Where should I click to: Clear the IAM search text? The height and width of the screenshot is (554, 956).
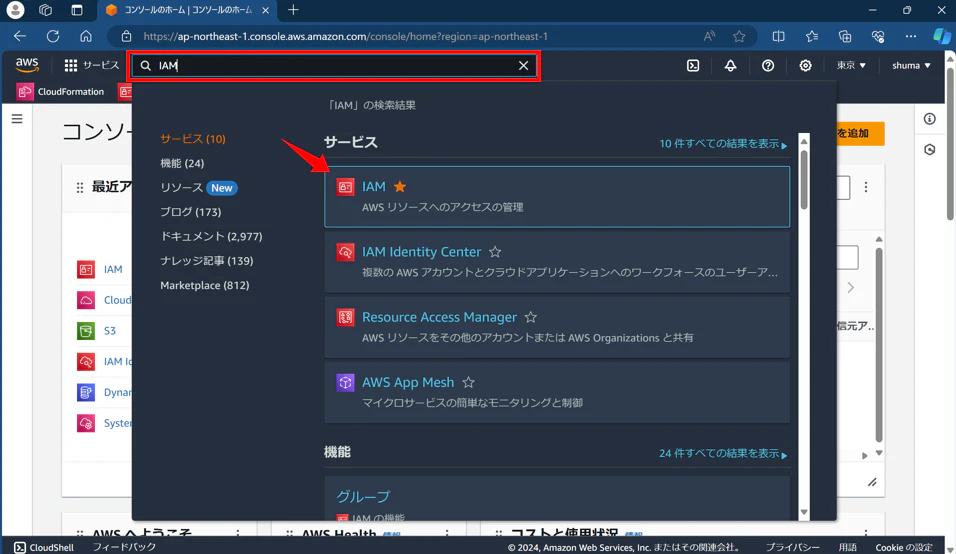(523, 65)
